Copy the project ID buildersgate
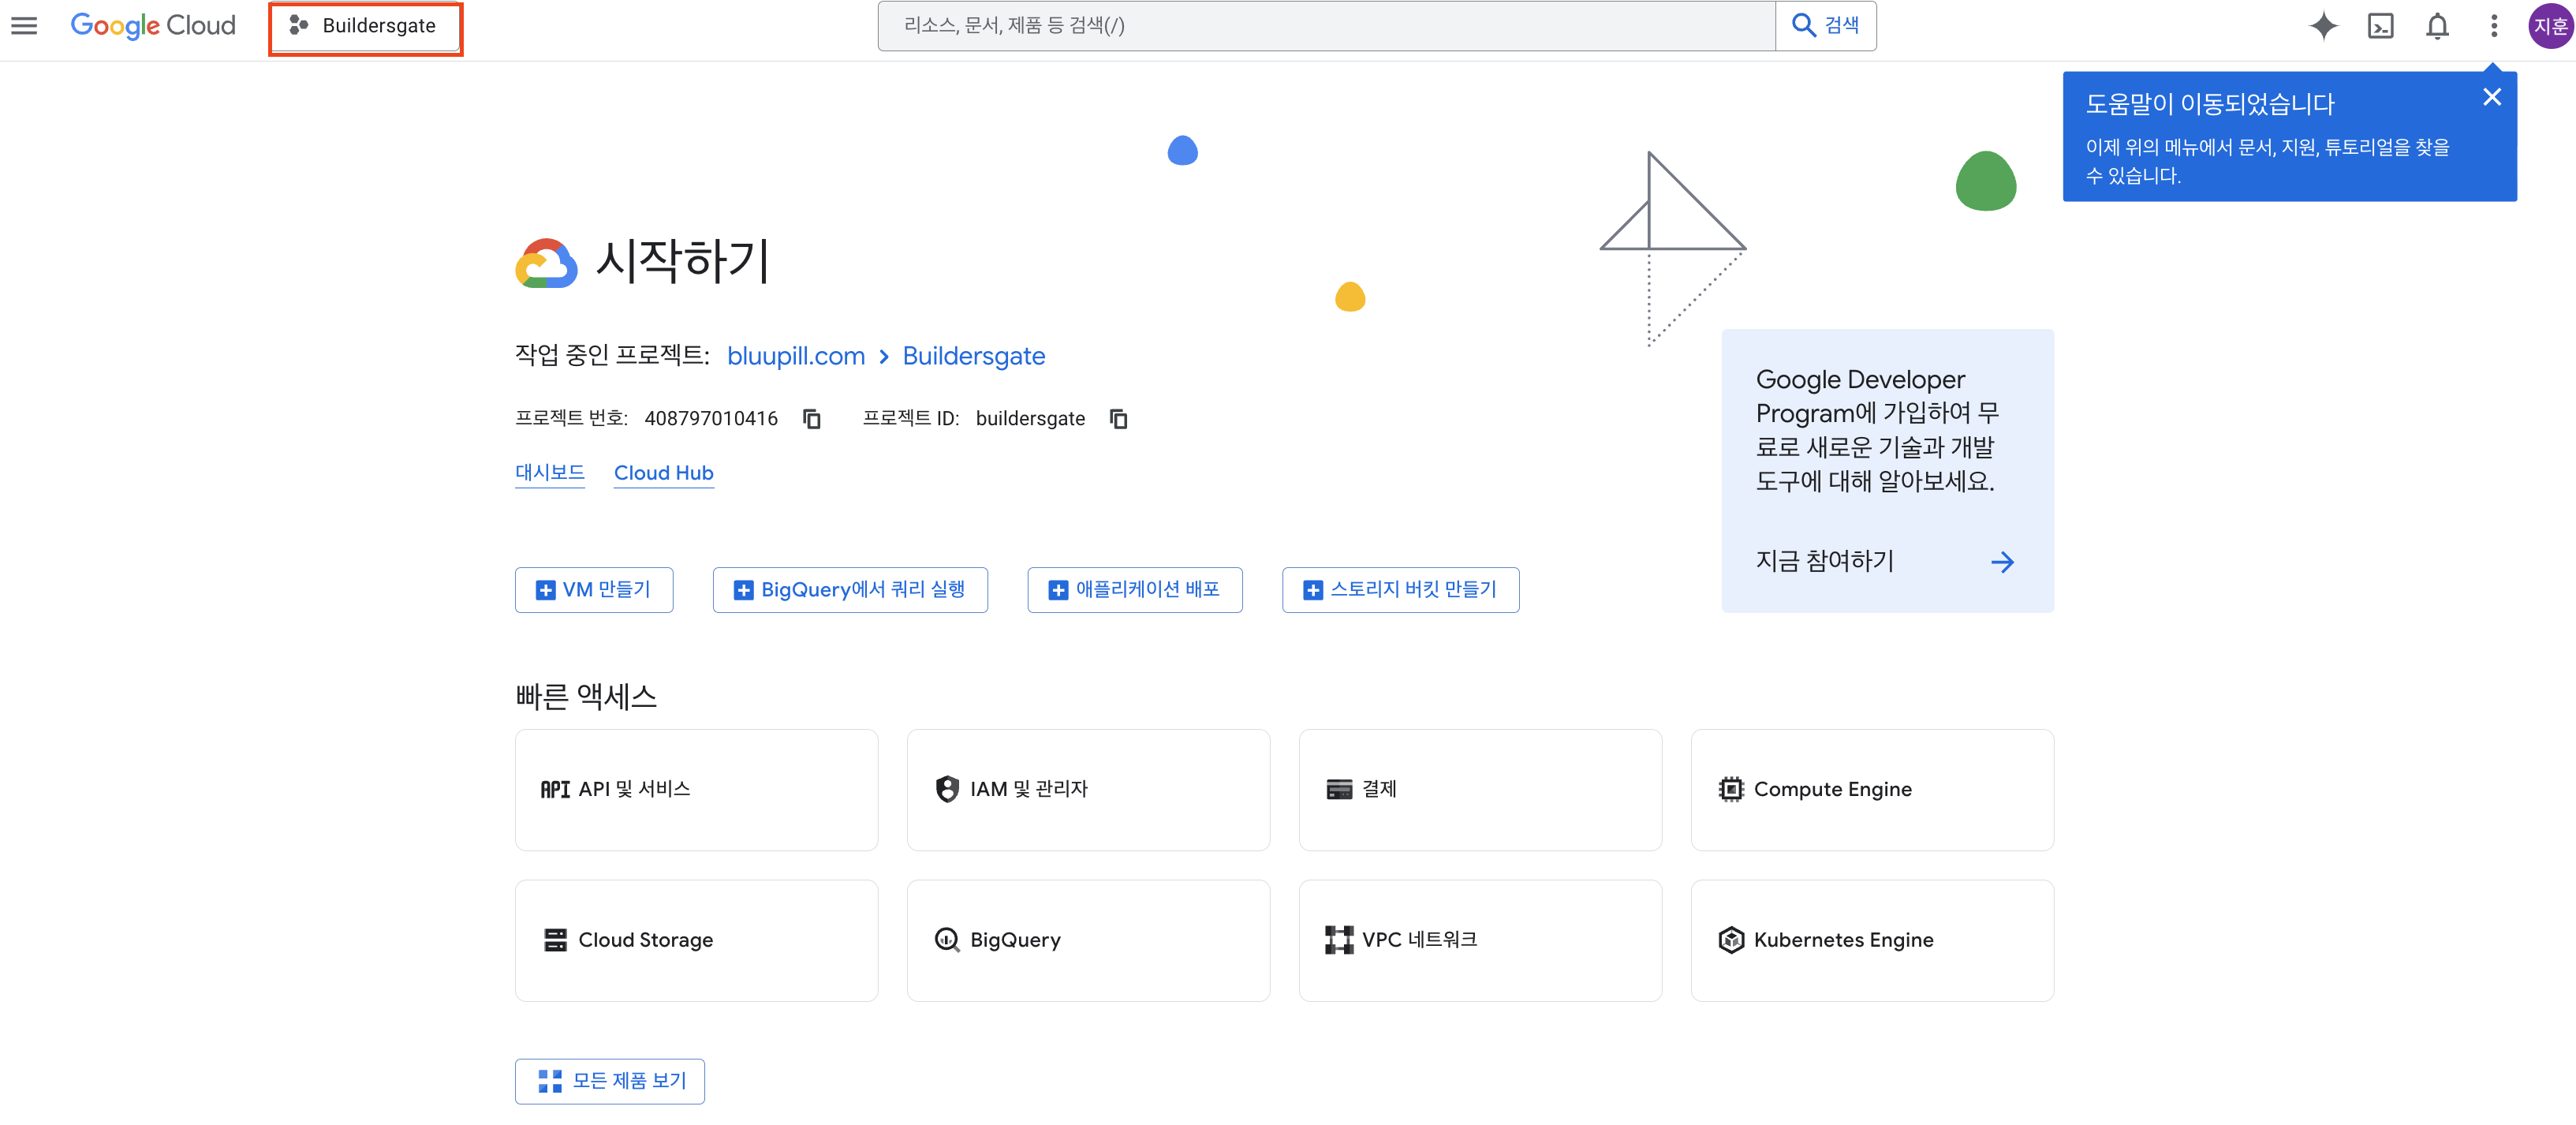The height and width of the screenshot is (1125, 2576). (1118, 419)
